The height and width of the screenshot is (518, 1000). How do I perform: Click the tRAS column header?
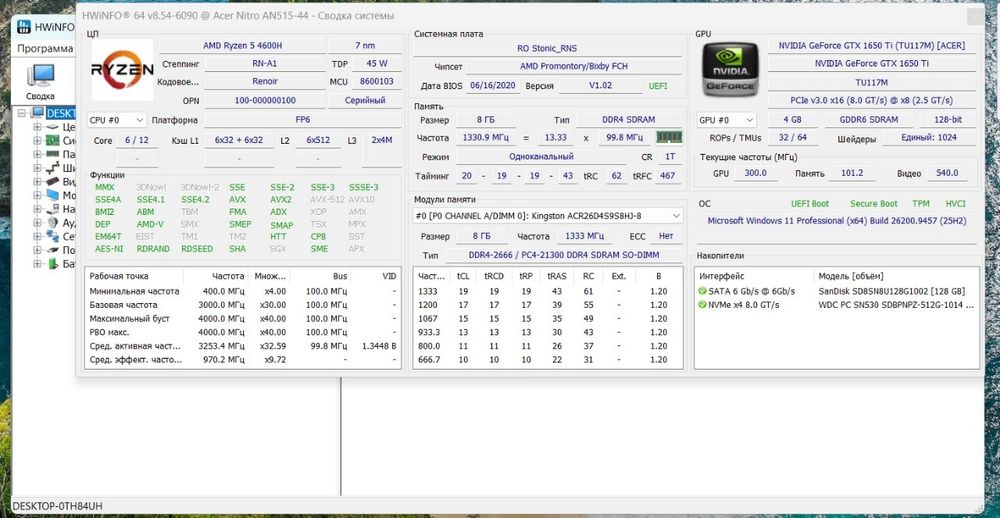(556, 276)
